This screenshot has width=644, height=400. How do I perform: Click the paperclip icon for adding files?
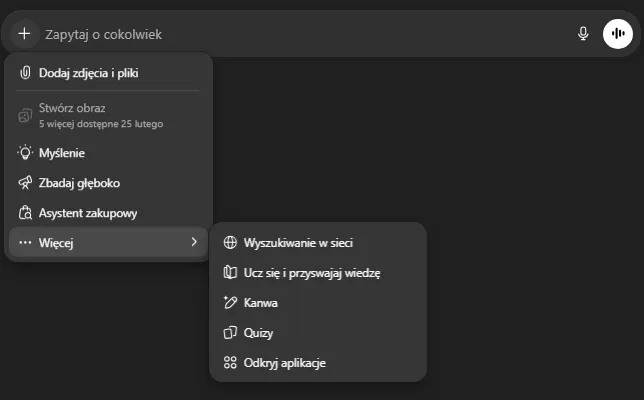(26, 72)
